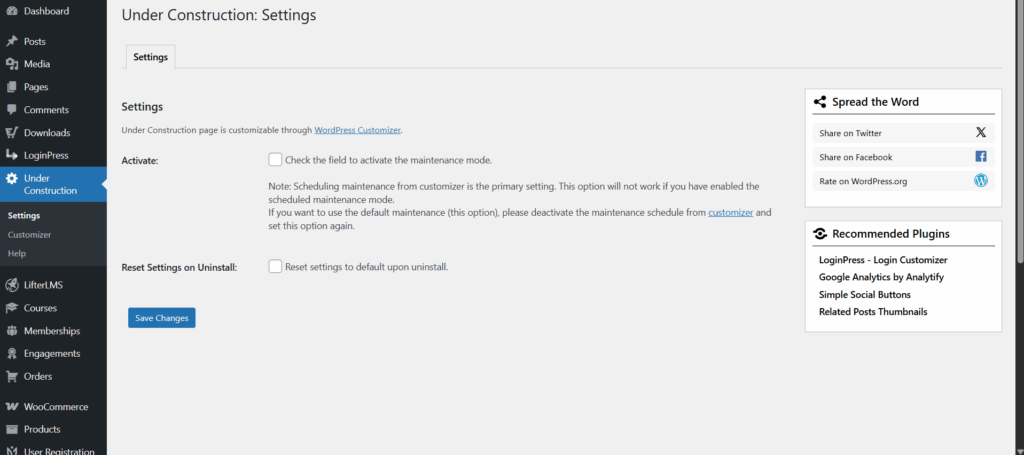The width and height of the screenshot is (1024, 455).
Task: Open the Memberships menu
Action: pos(54,331)
